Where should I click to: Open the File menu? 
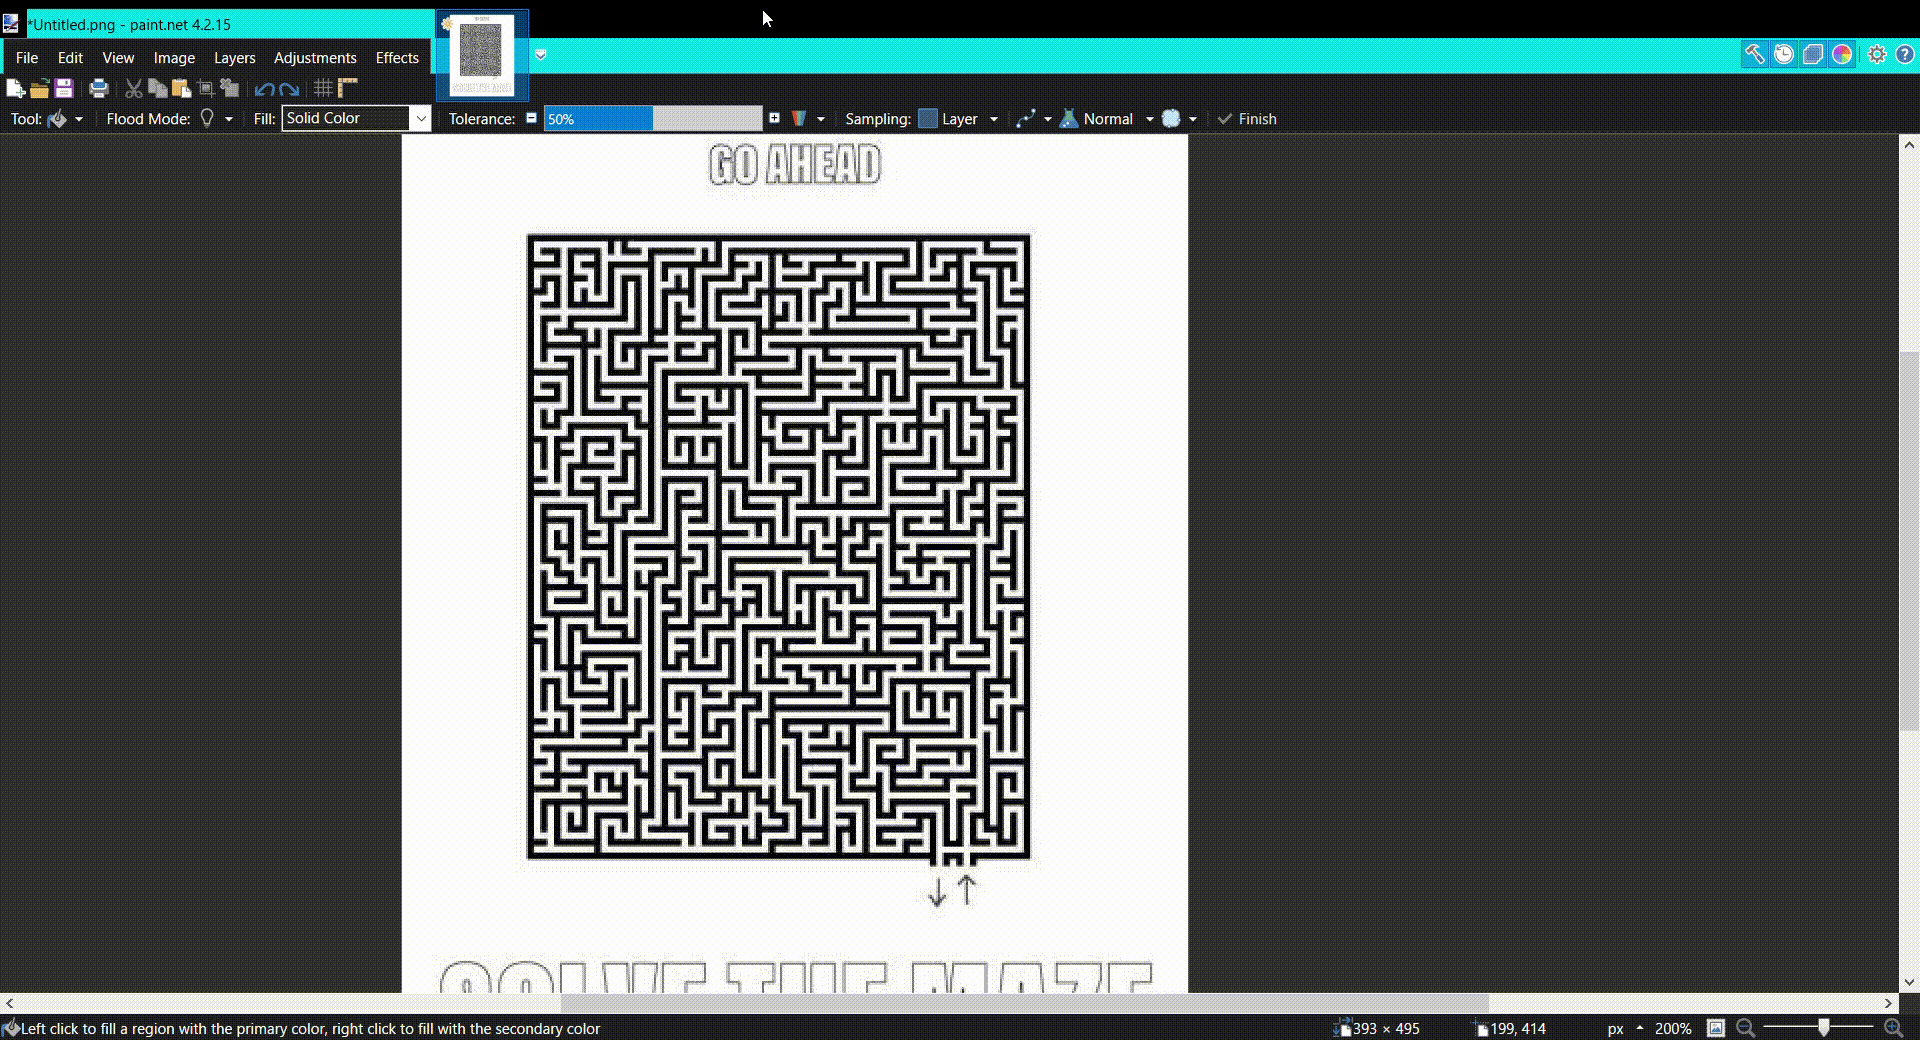[x=27, y=58]
